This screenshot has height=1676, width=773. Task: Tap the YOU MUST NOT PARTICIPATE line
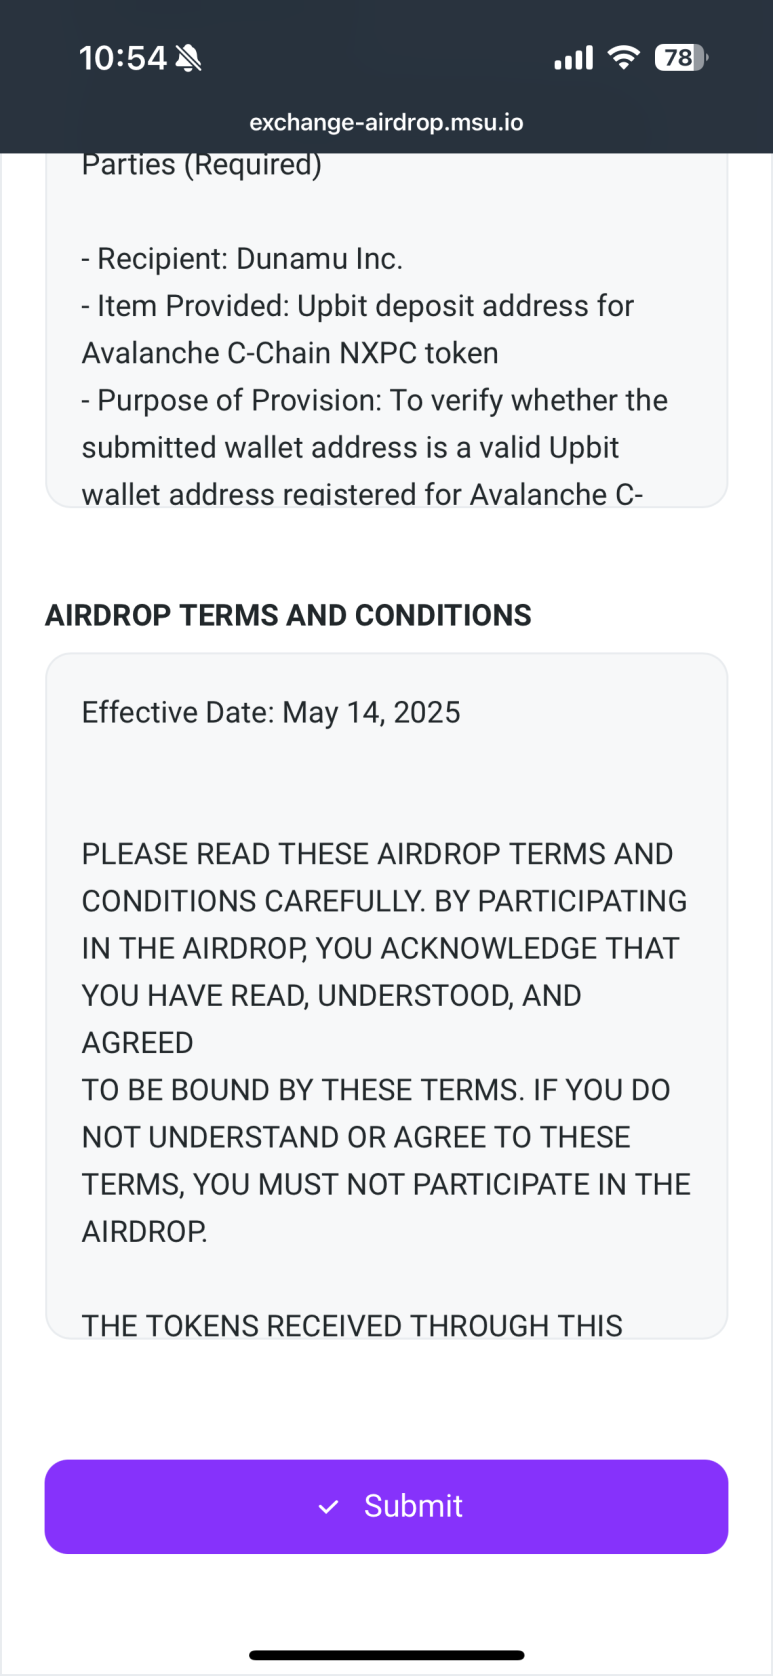pyautogui.click(x=386, y=1184)
